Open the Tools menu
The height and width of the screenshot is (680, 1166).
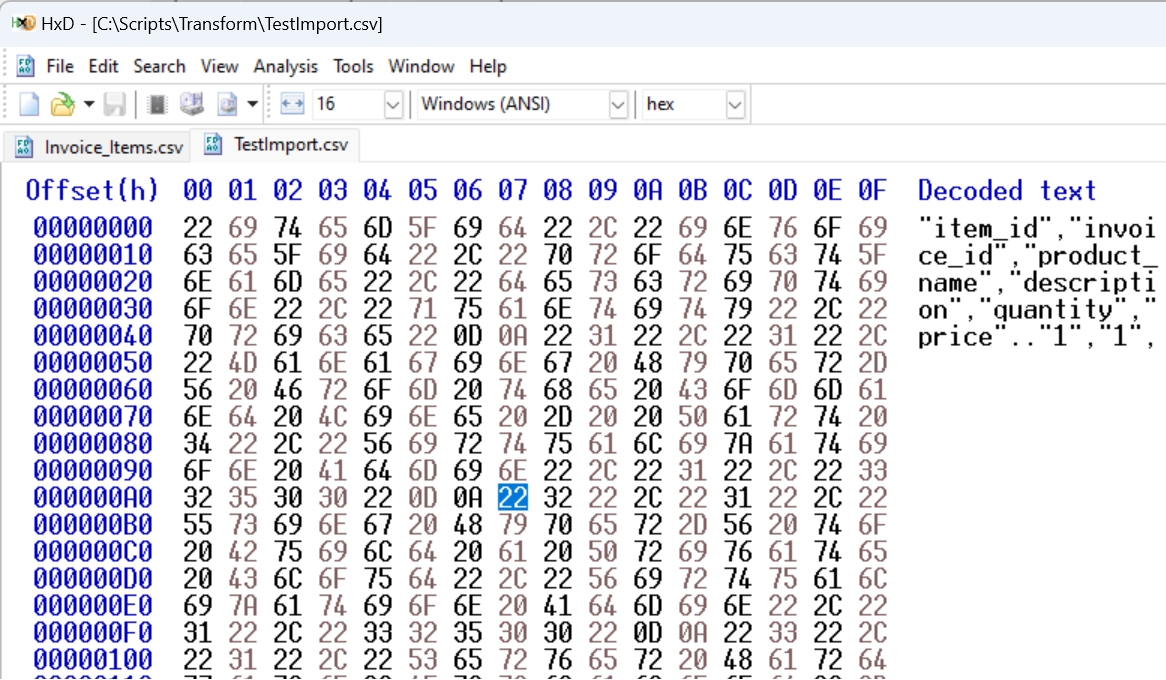tap(352, 66)
